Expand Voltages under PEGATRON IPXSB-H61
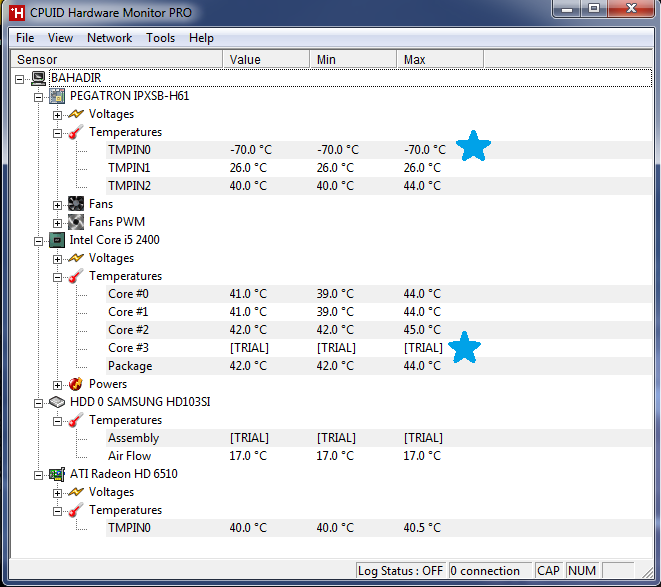Screen dimensions: 661x587 tap(57, 114)
